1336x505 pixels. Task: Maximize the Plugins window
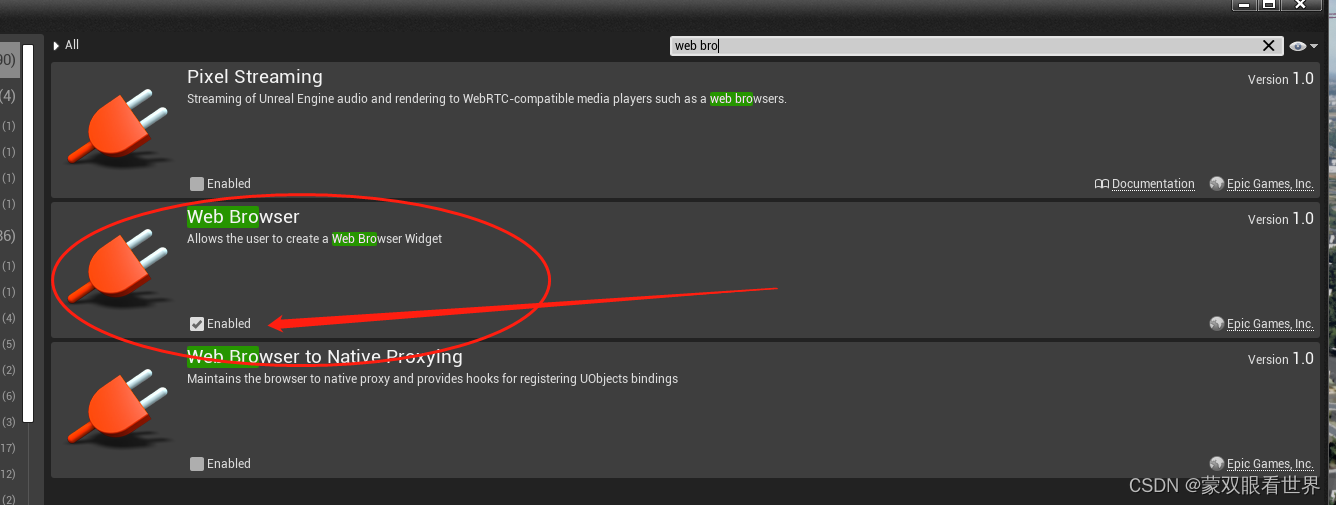pos(1269,5)
